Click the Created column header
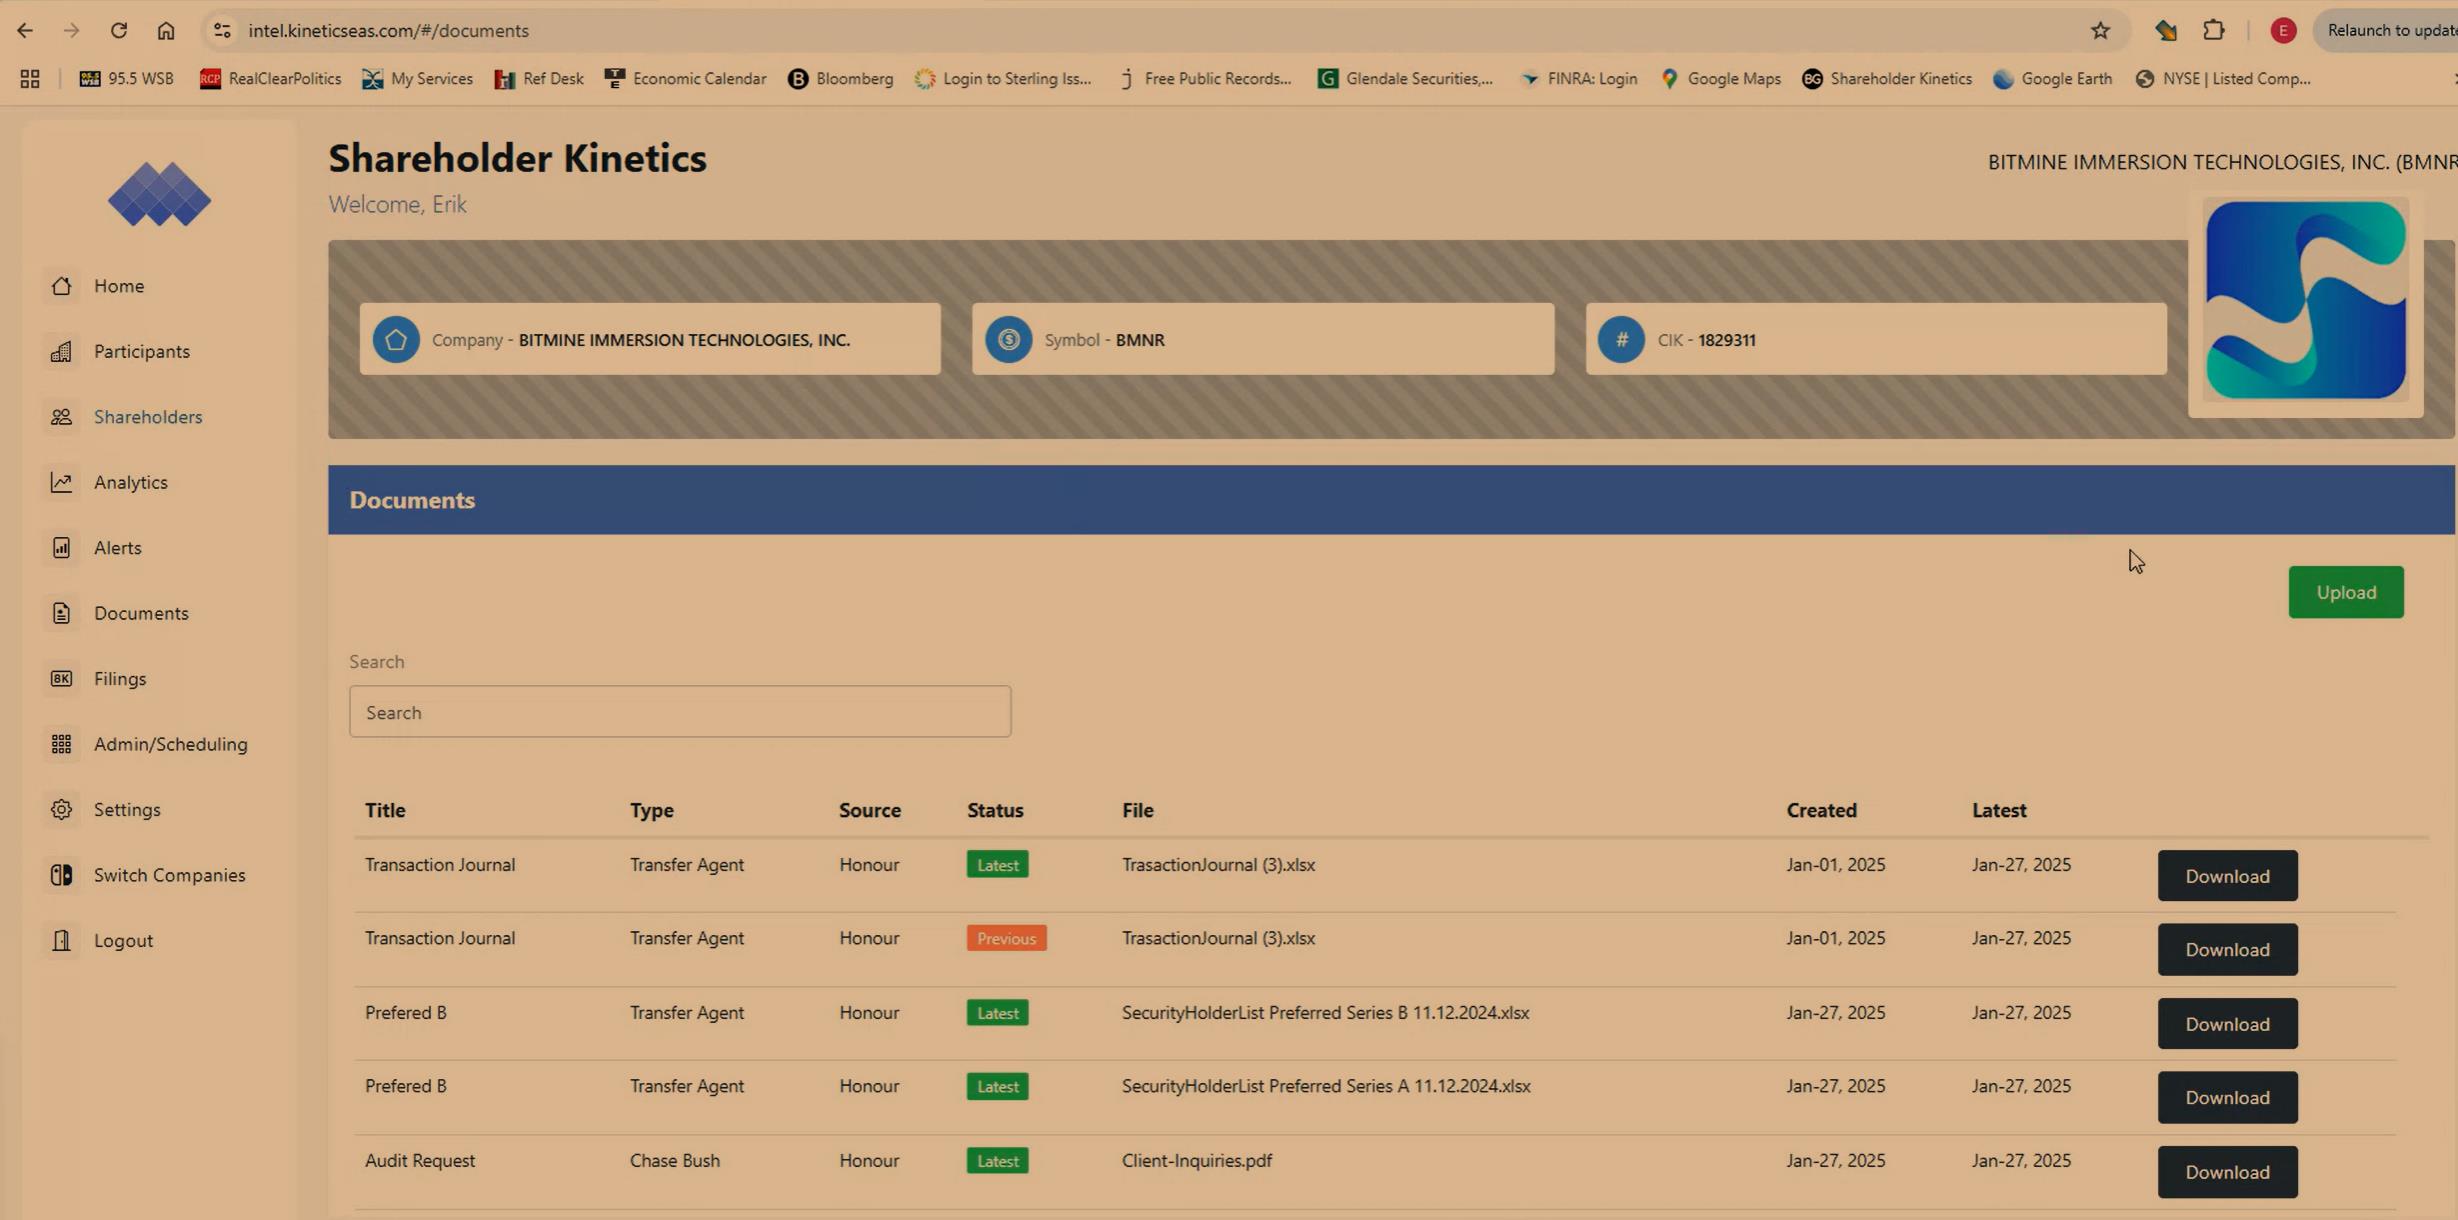 pos(1821,810)
